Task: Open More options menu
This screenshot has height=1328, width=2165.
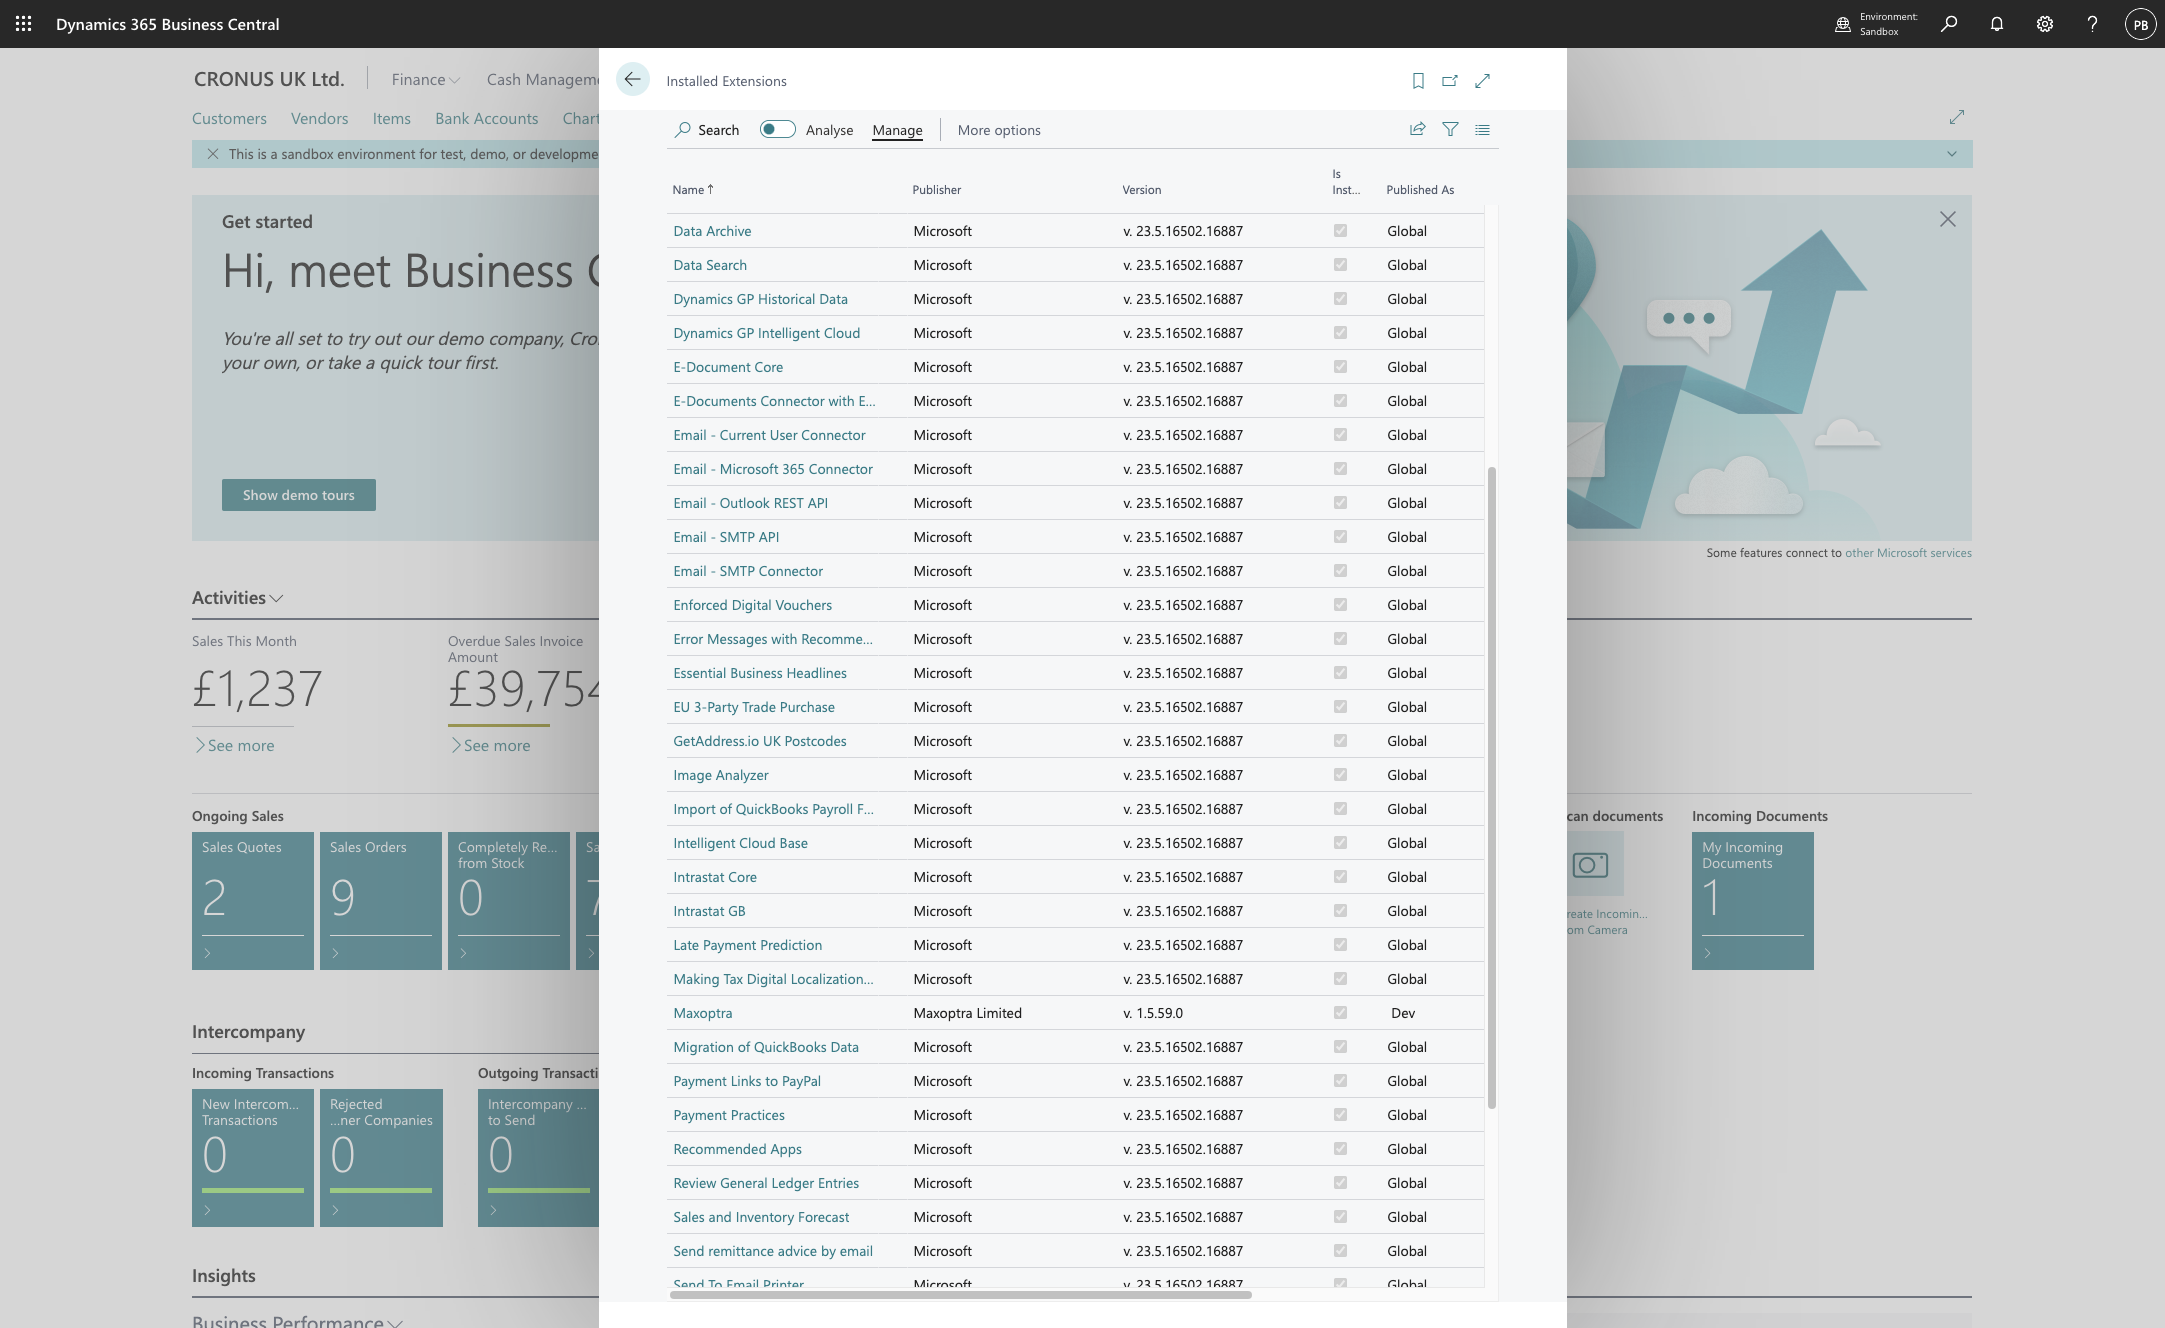Action: [999, 130]
